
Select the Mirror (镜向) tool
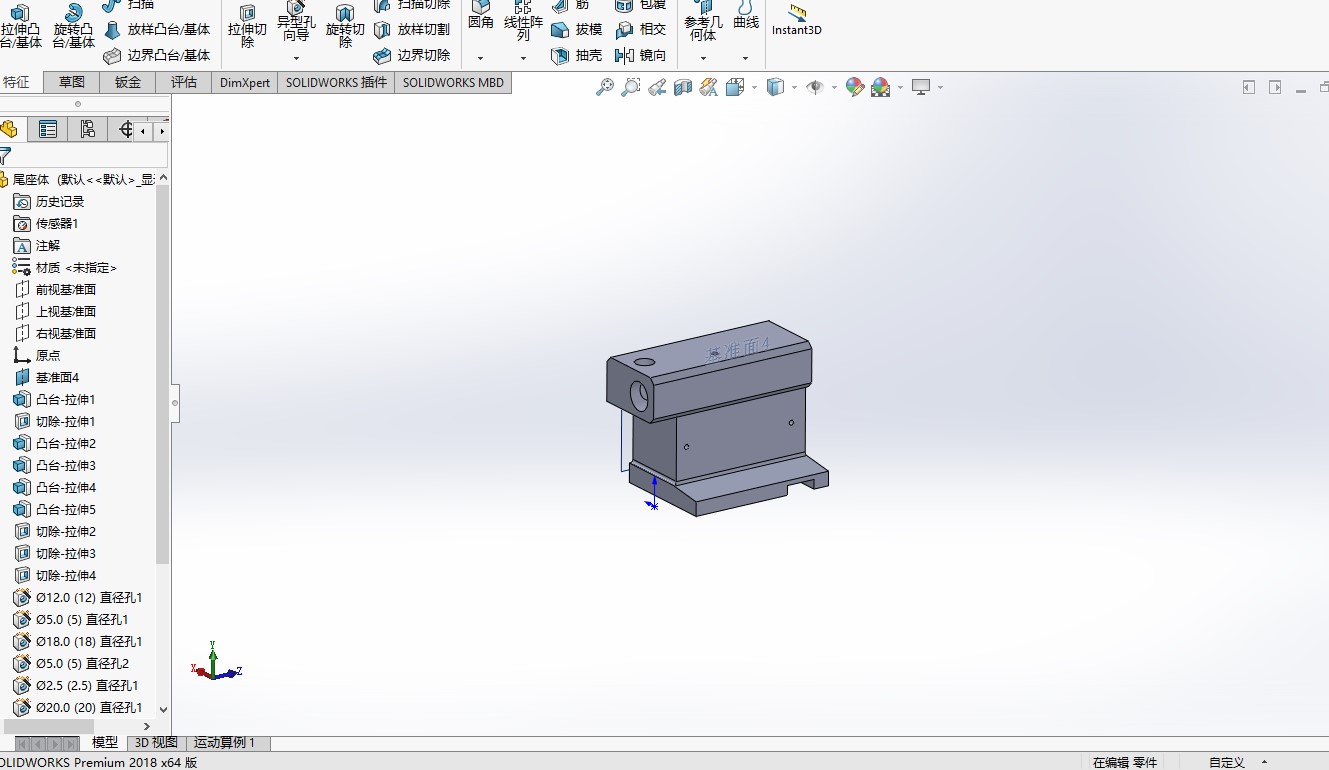(x=641, y=56)
